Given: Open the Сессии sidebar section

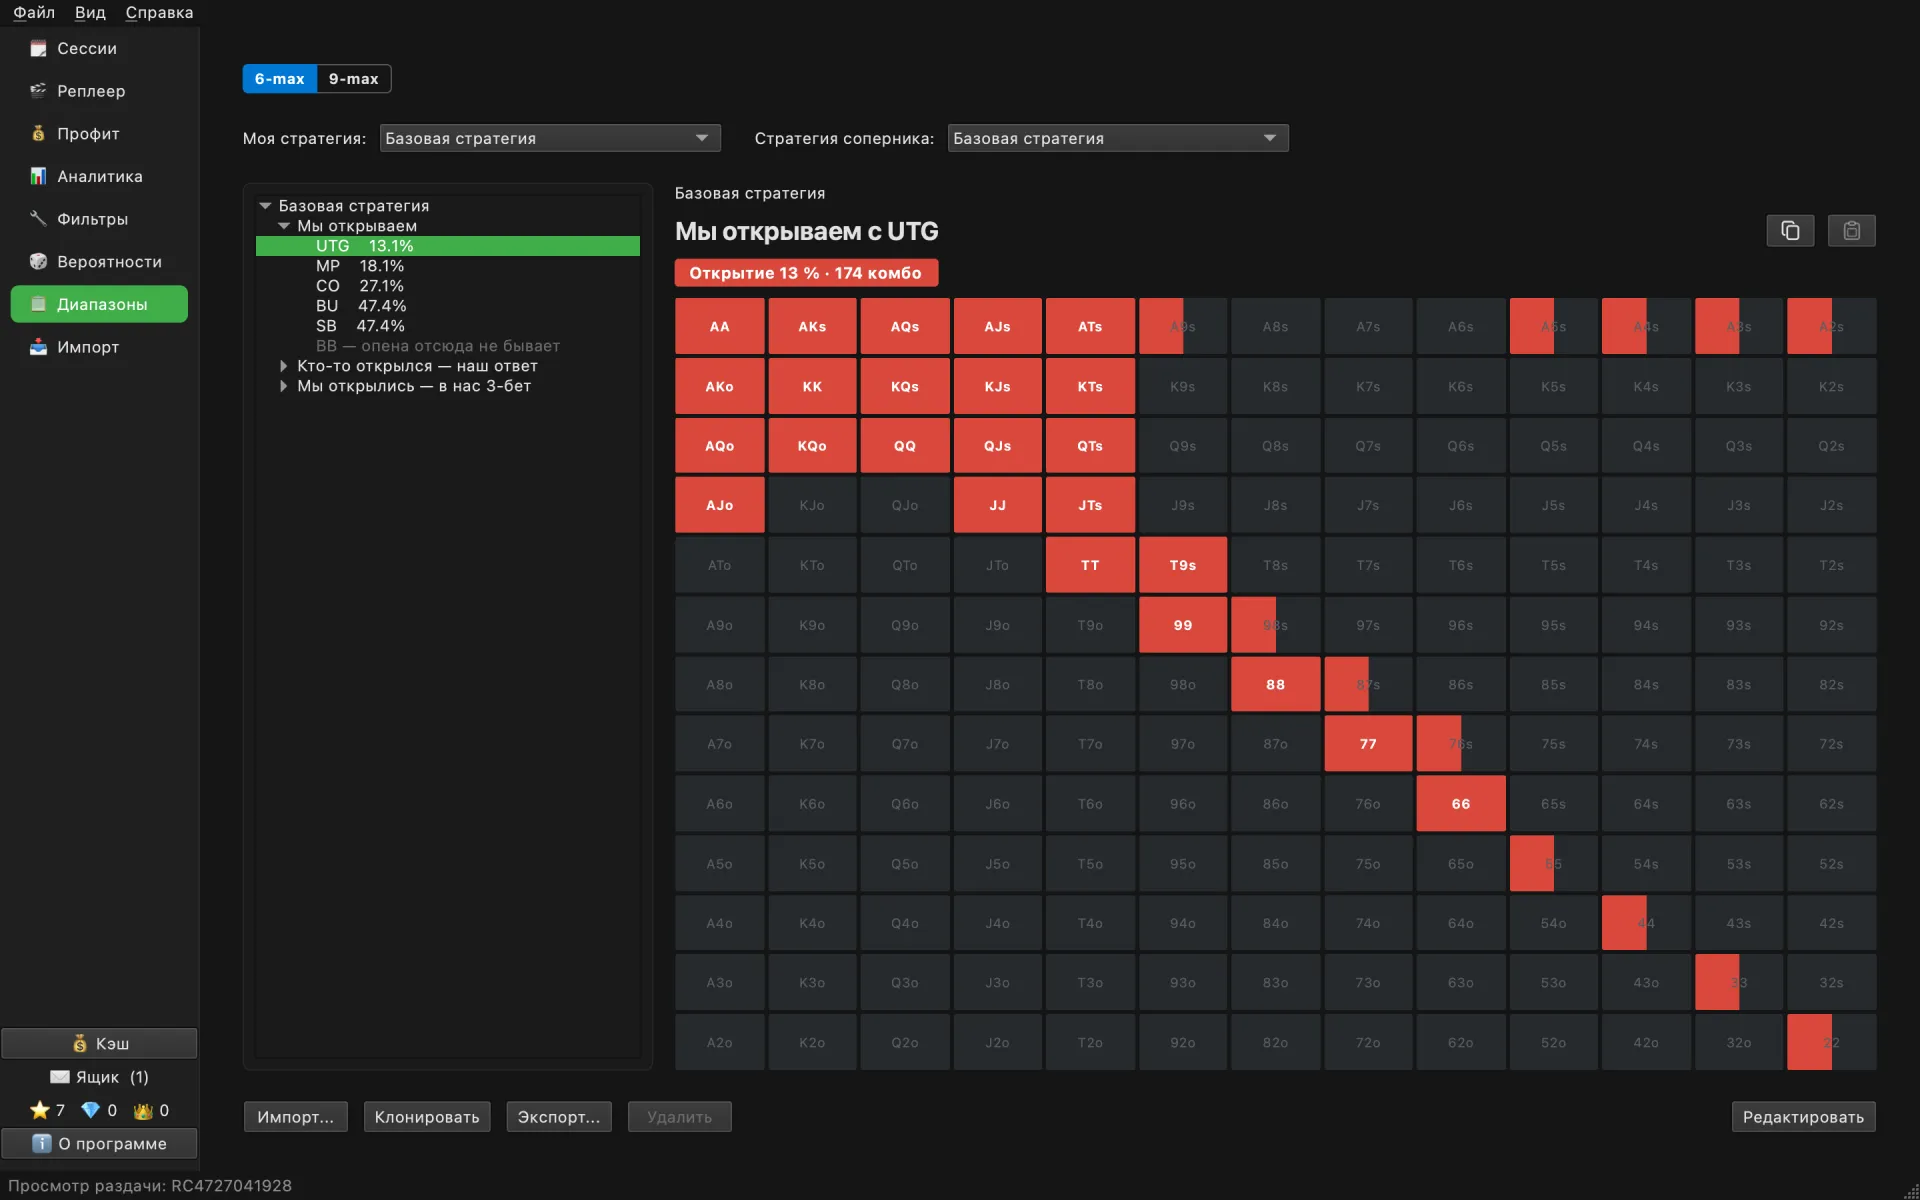Looking at the screenshot, I should pyautogui.click(x=99, y=48).
